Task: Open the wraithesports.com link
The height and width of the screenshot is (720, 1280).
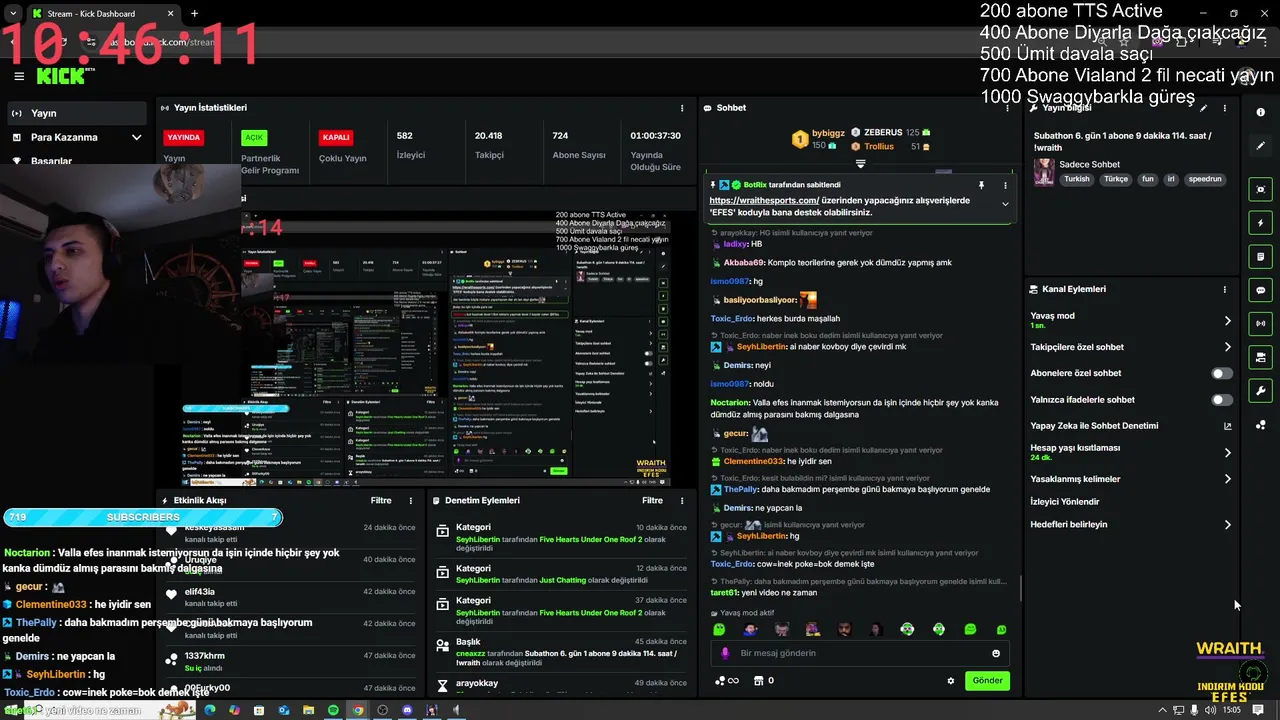Action: point(764,200)
